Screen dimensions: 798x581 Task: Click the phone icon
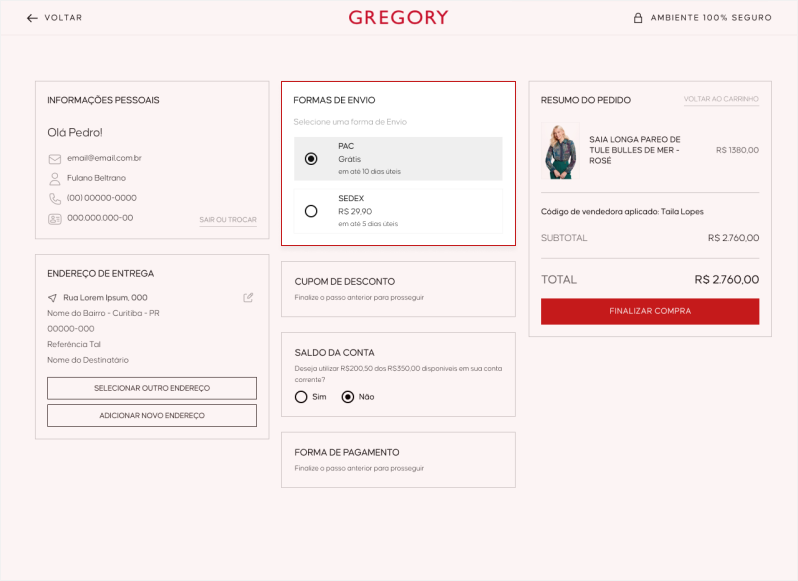click(55, 198)
